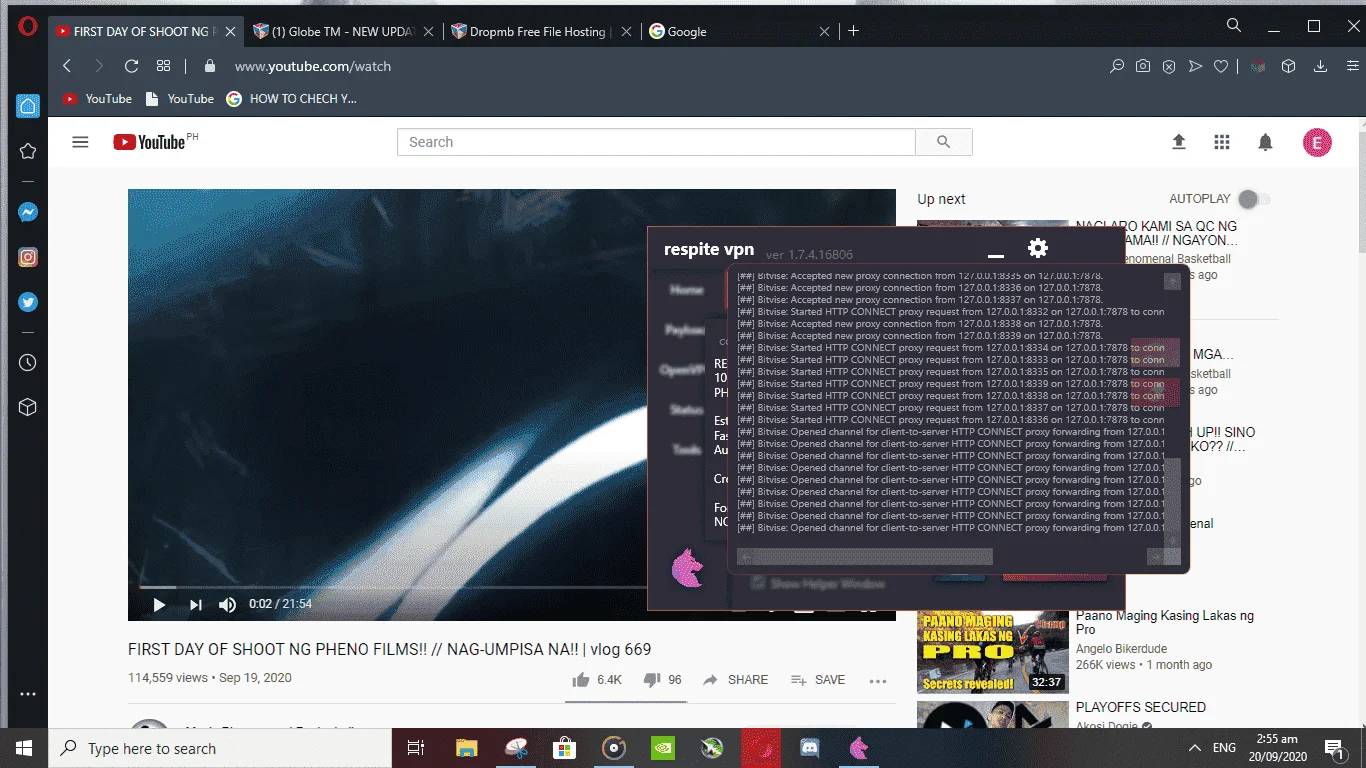Open YouTube notifications bell
Image resolution: width=1366 pixels, height=768 pixels.
tap(1265, 142)
